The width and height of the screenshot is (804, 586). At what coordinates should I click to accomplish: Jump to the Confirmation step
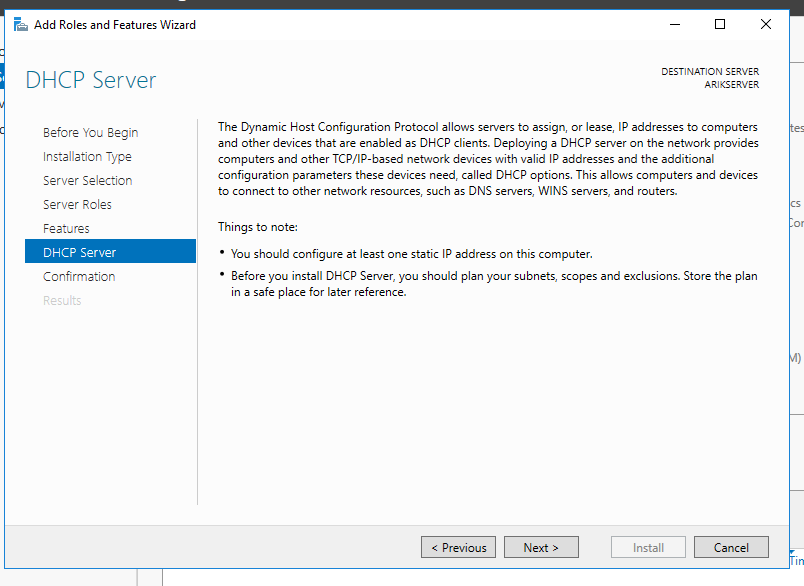pos(79,277)
